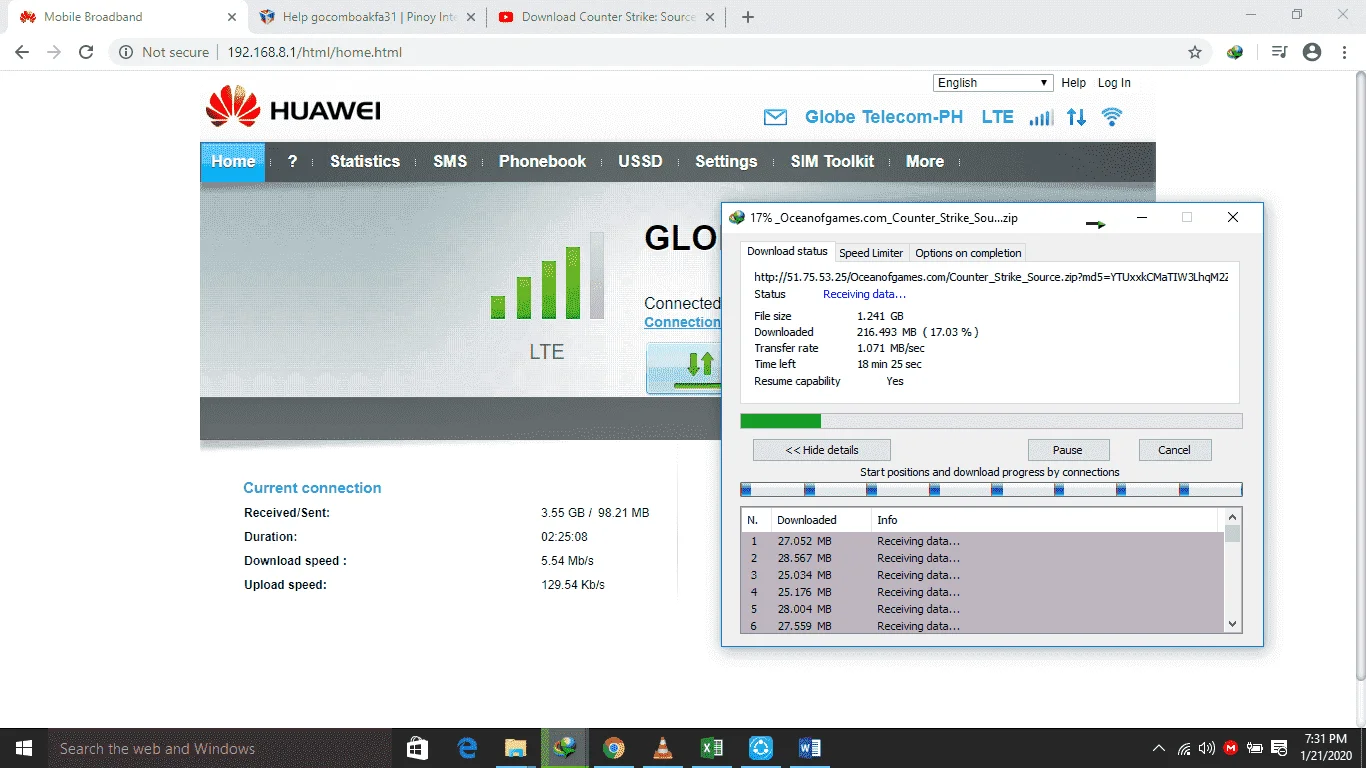
Task: Open Settings in the Huawei navigation bar
Action: pos(726,161)
